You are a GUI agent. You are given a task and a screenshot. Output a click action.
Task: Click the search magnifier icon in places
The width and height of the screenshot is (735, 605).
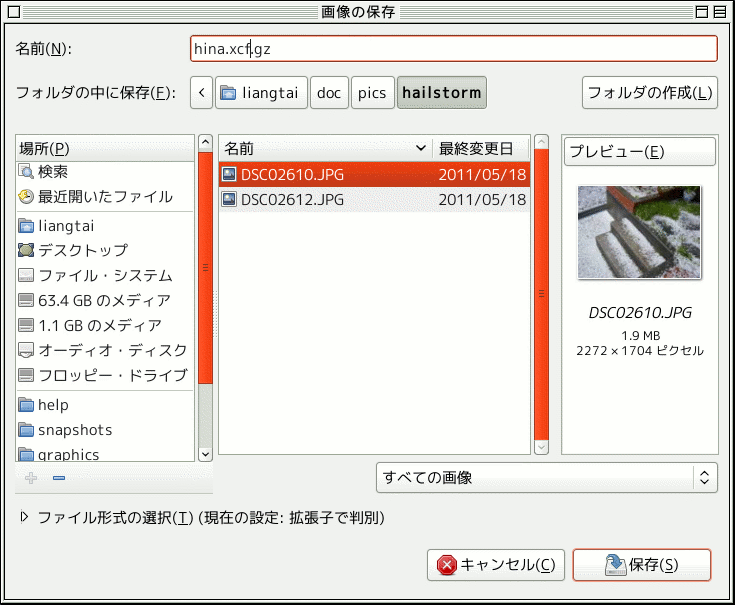pyautogui.click(x=26, y=172)
